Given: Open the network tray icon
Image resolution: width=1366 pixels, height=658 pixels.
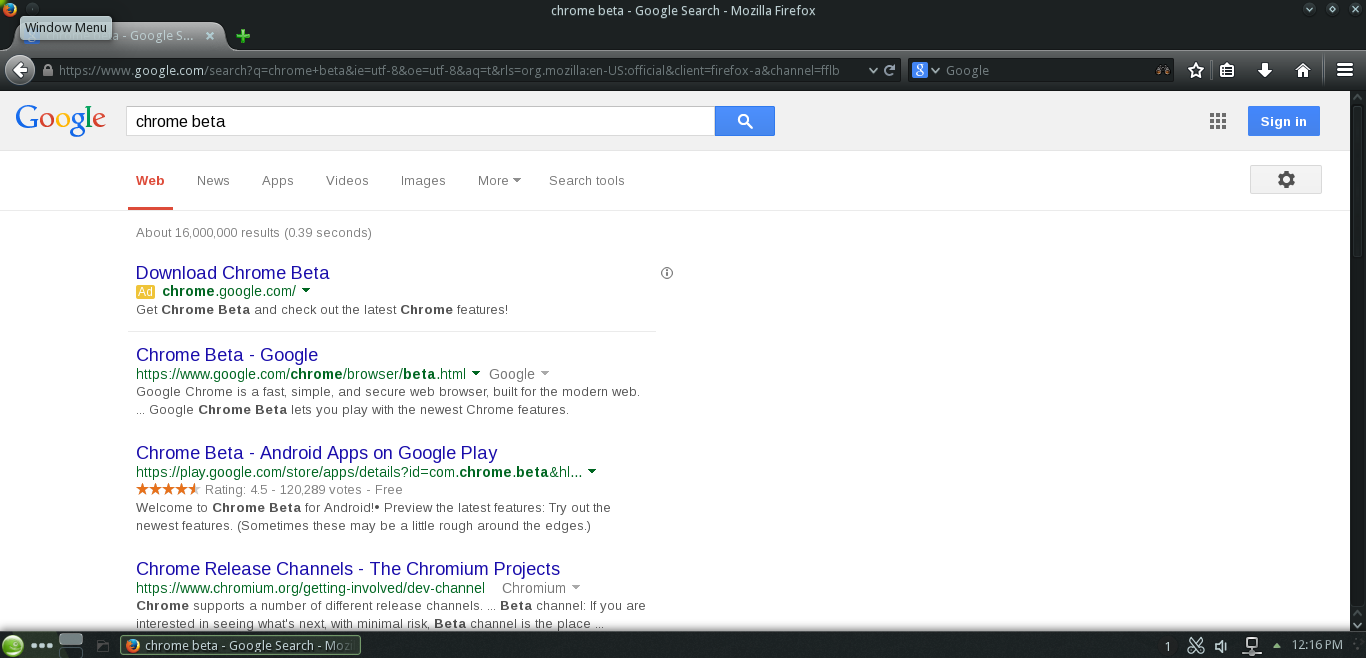Looking at the screenshot, I should click(x=1251, y=646).
